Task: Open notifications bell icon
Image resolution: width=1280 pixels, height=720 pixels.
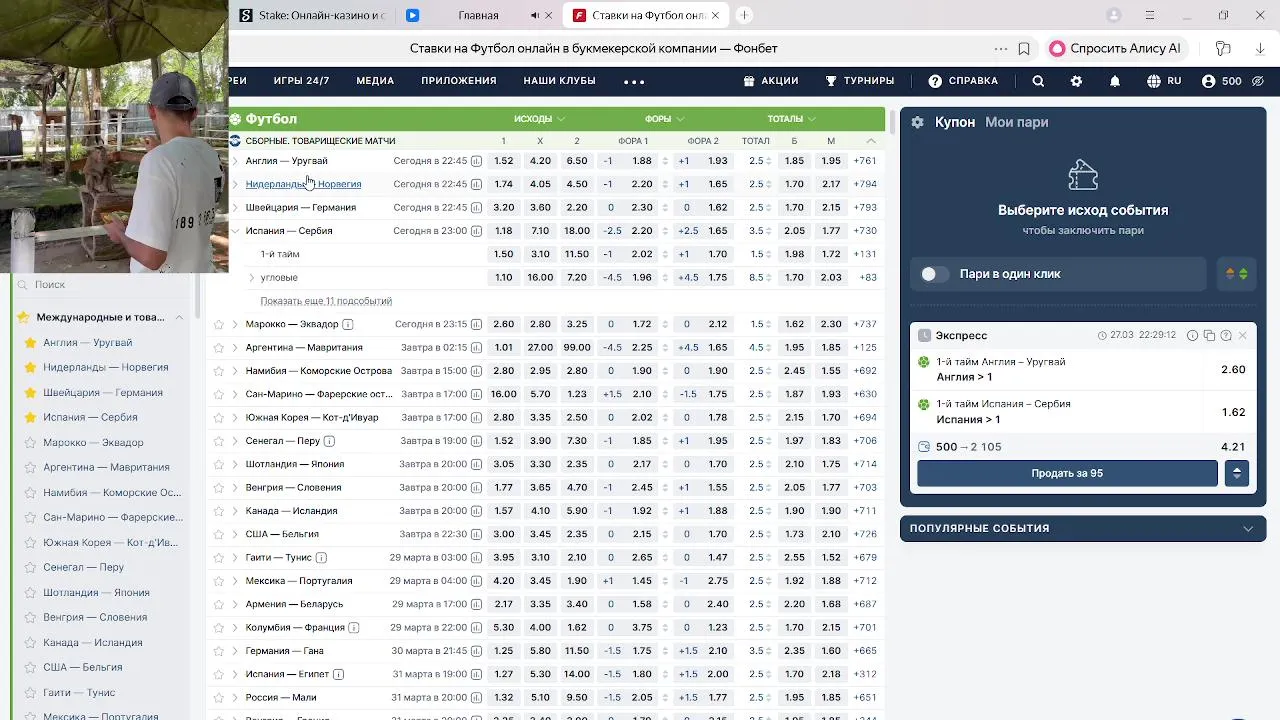Action: click(1115, 81)
